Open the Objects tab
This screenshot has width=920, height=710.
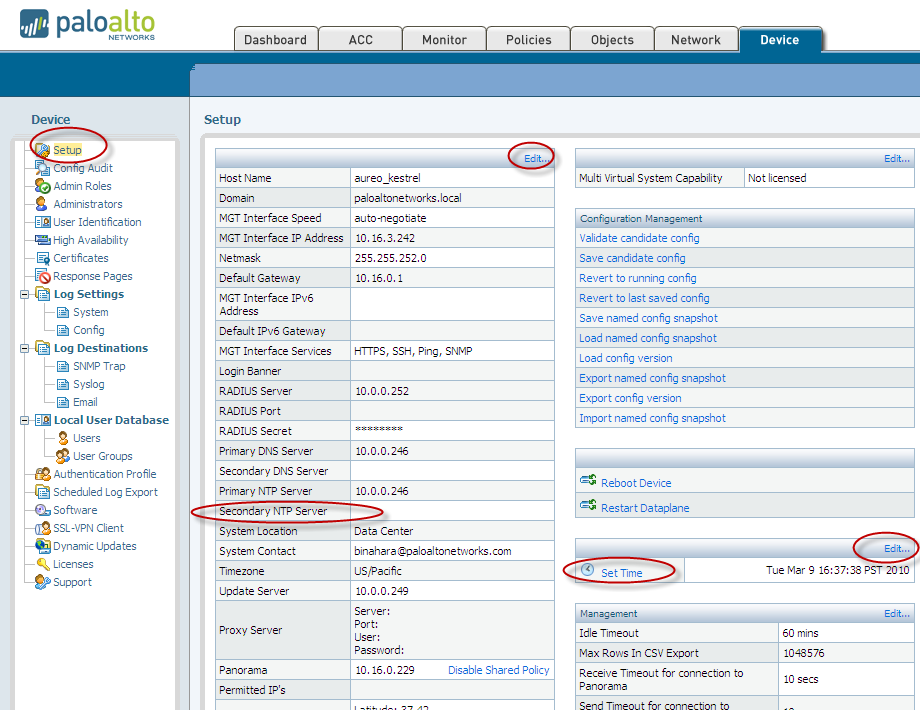coord(612,39)
